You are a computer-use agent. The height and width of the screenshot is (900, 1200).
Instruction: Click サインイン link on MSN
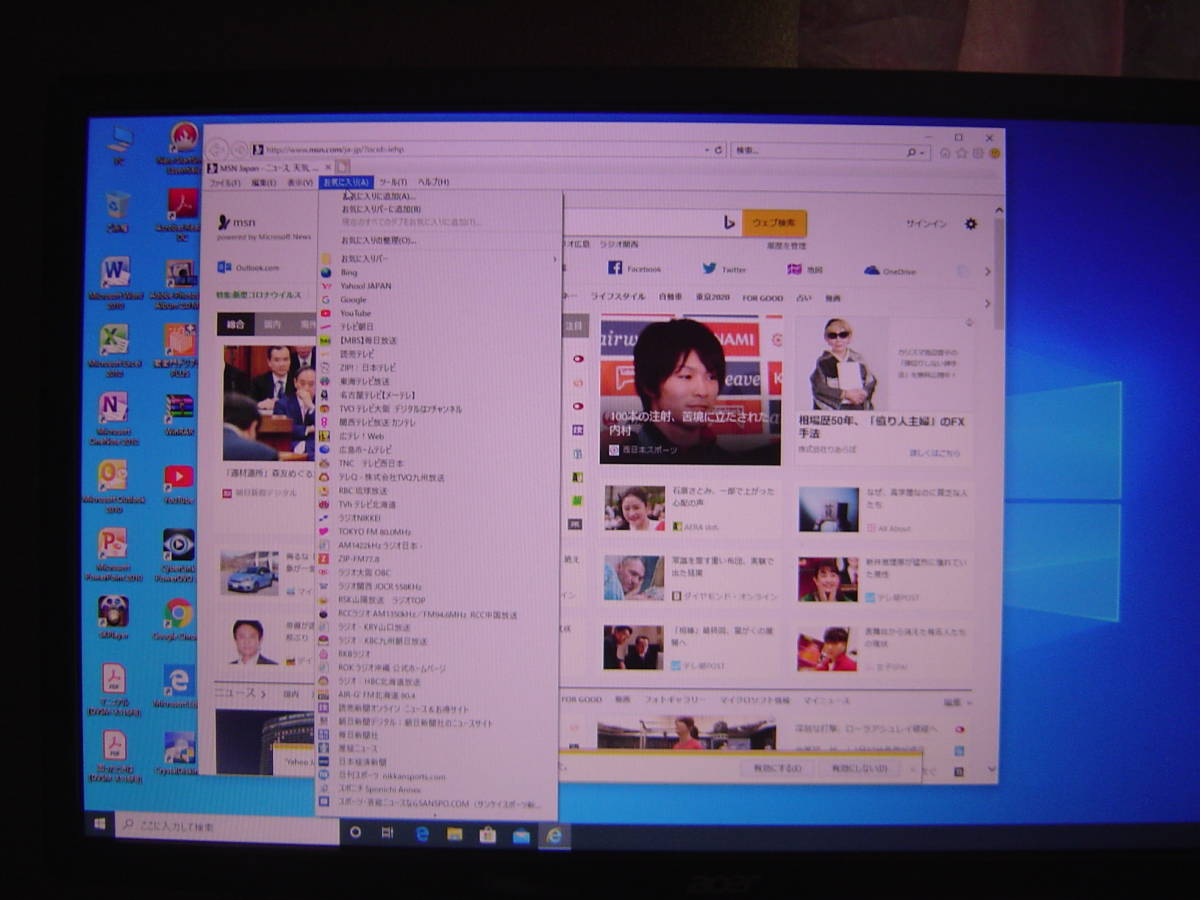coord(926,224)
